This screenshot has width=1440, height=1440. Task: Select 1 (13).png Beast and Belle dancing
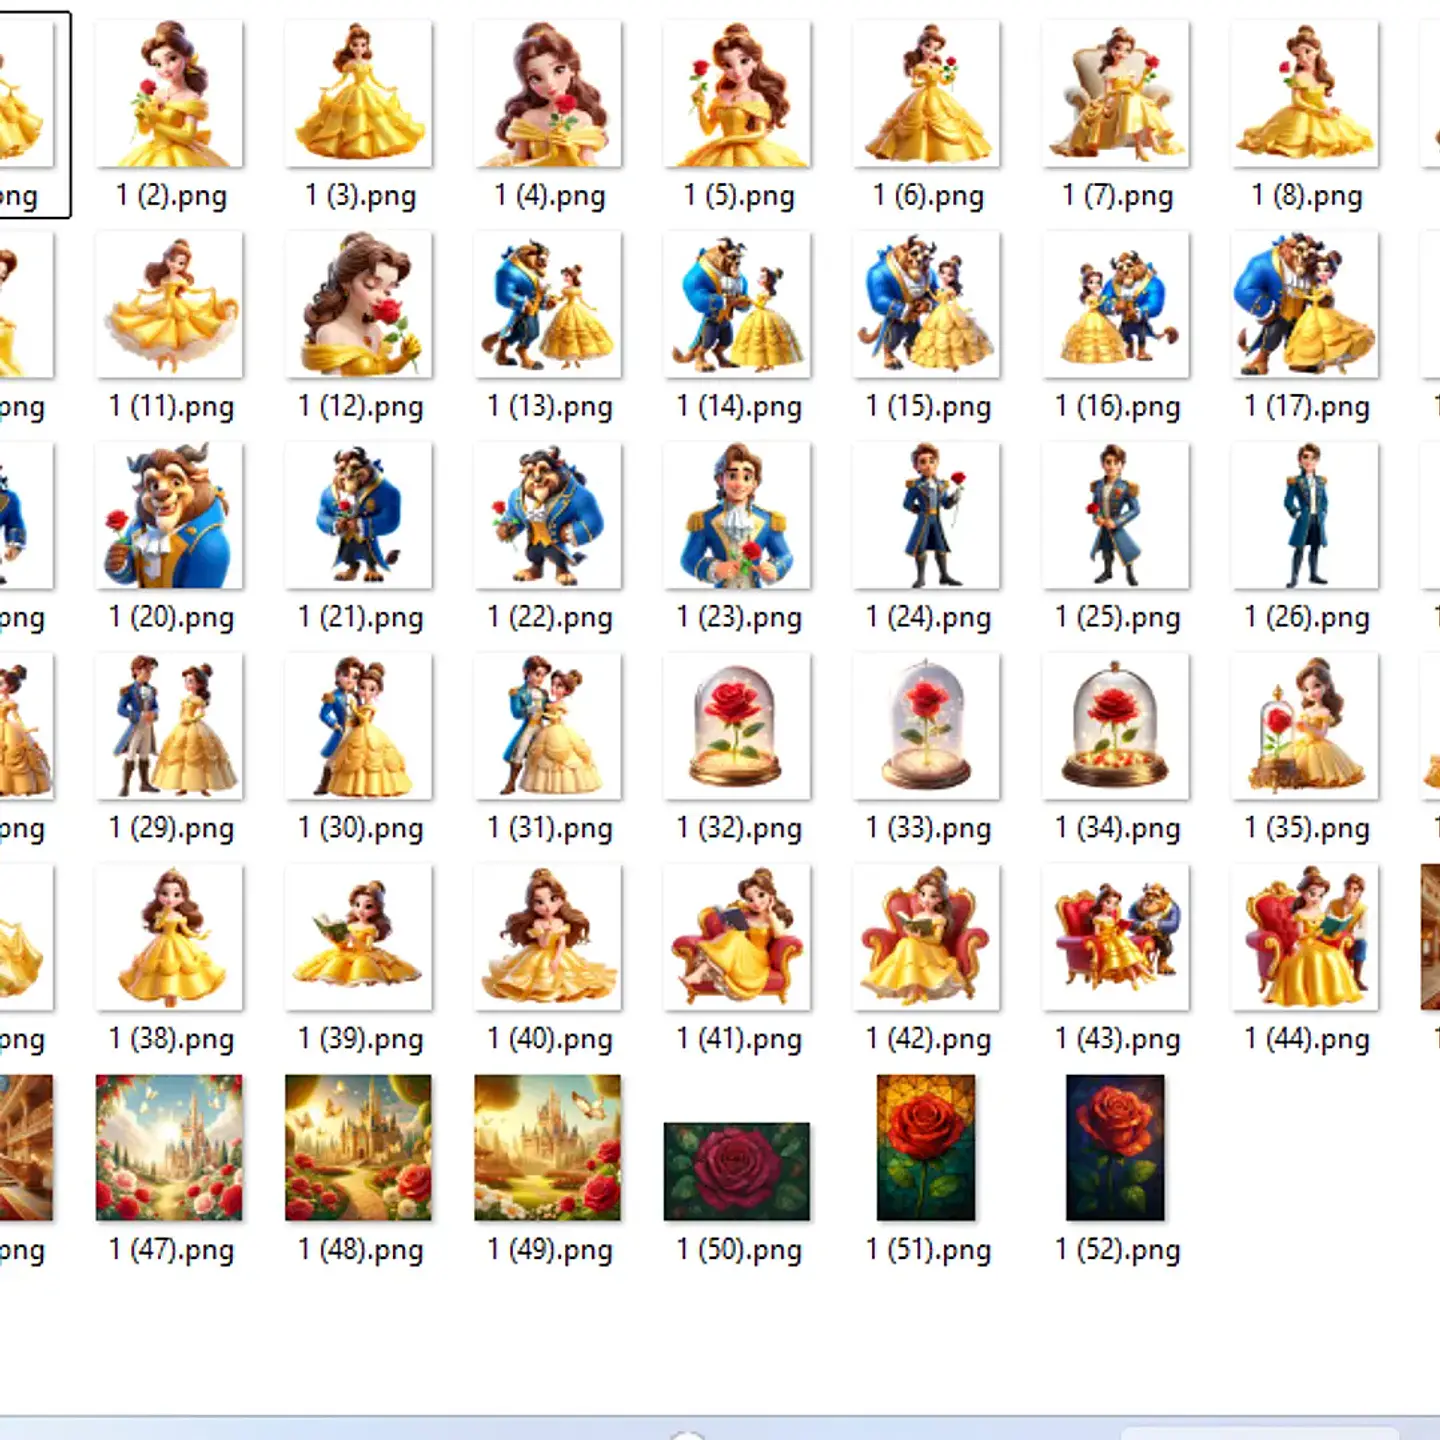click(548, 305)
